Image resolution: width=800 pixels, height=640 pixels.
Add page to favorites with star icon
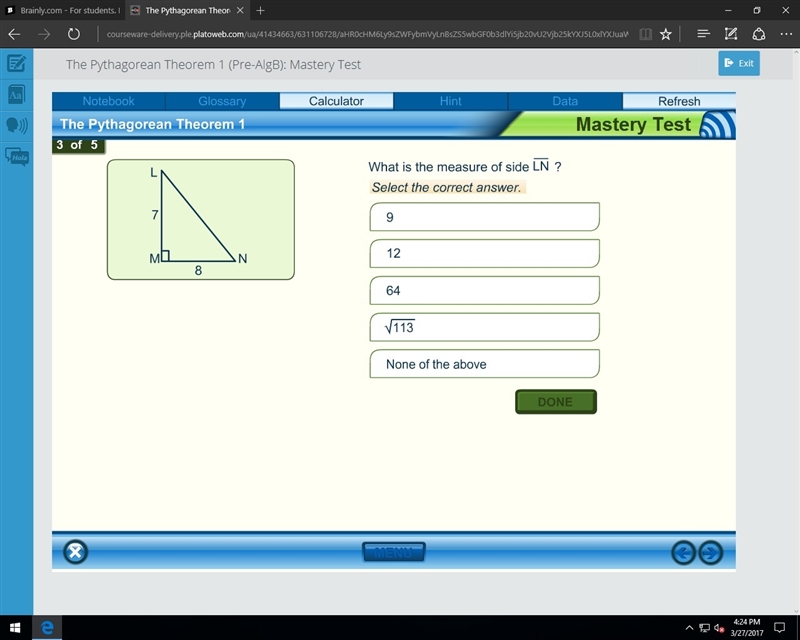point(665,34)
